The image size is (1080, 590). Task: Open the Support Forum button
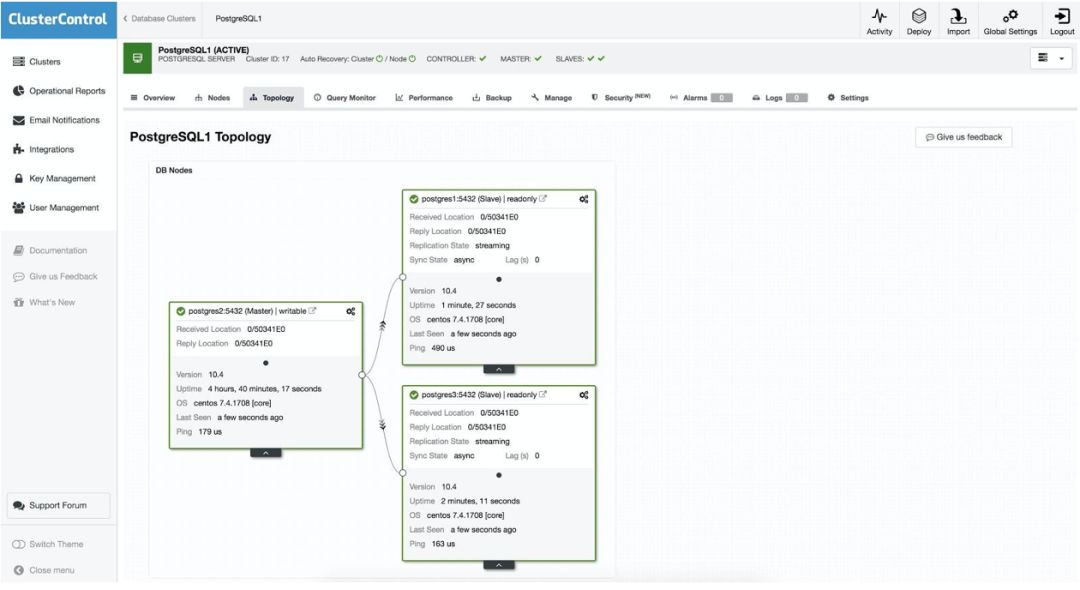[x=59, y=505]
